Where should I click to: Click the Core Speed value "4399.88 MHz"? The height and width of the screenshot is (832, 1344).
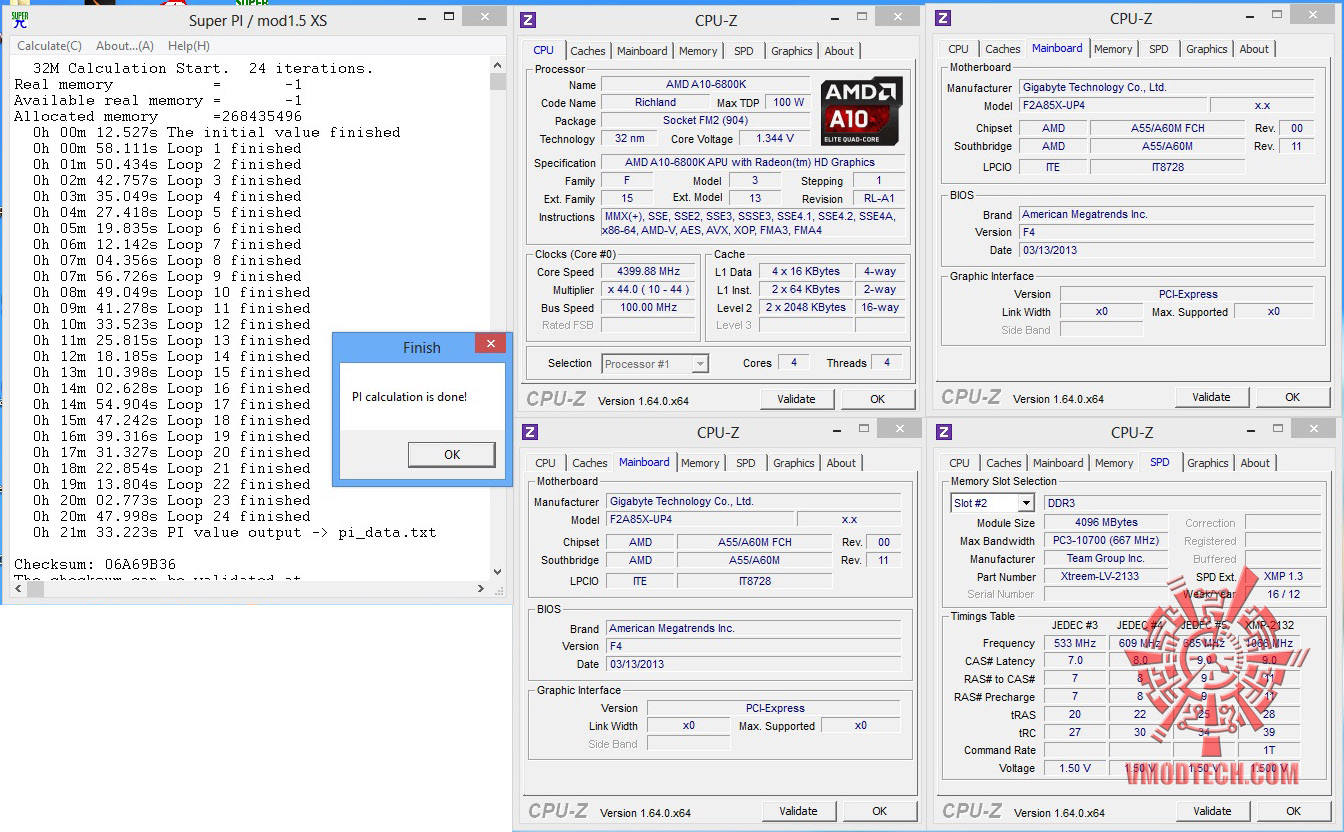click(x=648, y=272)
